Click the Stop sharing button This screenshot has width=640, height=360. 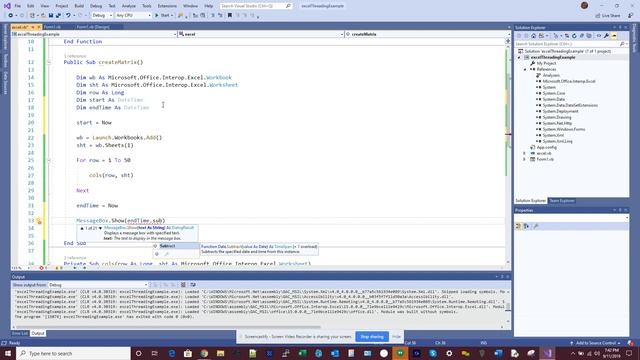click(x=372, y=337)
